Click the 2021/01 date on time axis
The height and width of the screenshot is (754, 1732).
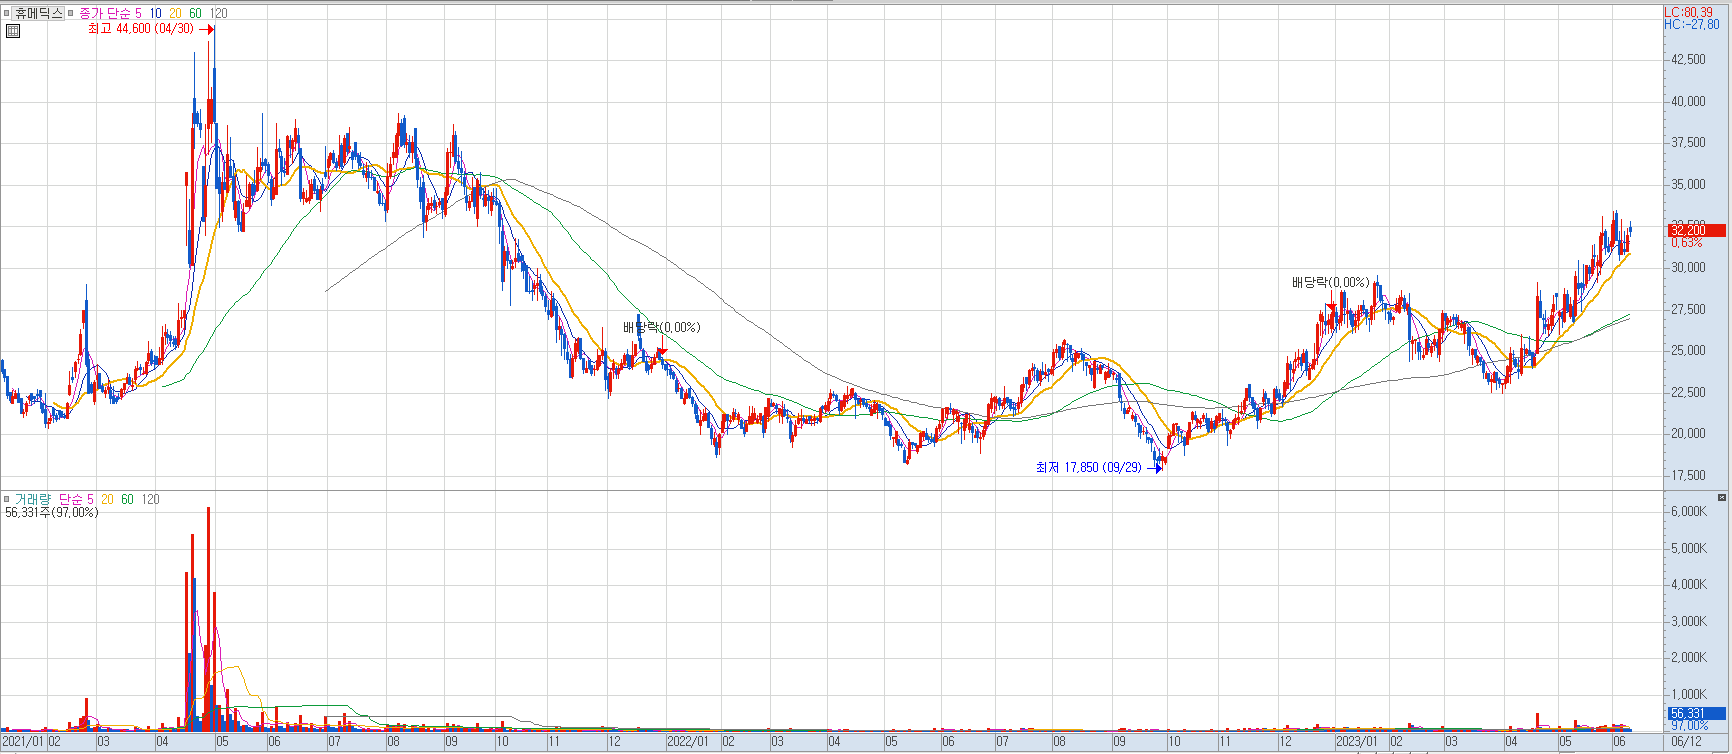click(x=23, y=742)
